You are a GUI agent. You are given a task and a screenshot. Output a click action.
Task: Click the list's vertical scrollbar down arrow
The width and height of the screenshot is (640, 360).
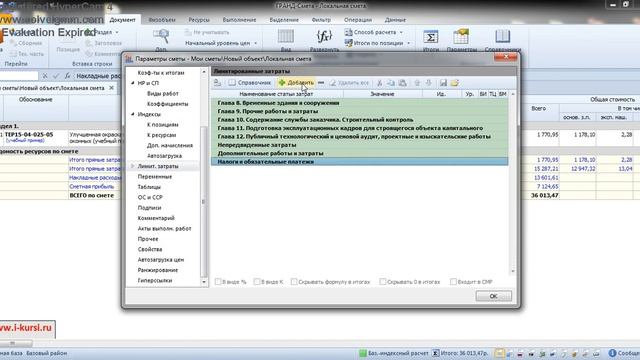click(x=513, y=271)
